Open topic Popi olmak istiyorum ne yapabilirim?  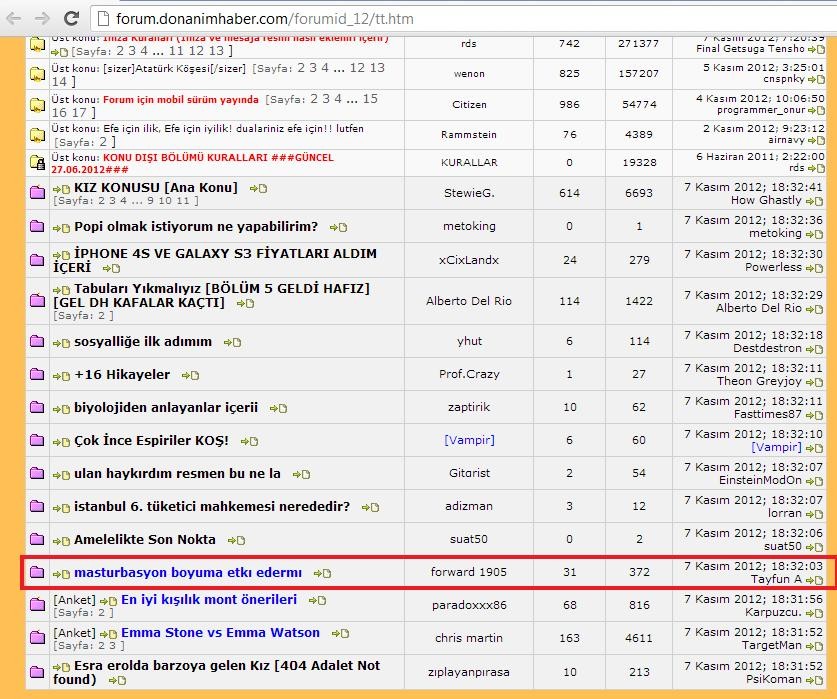tap(196, 226)
